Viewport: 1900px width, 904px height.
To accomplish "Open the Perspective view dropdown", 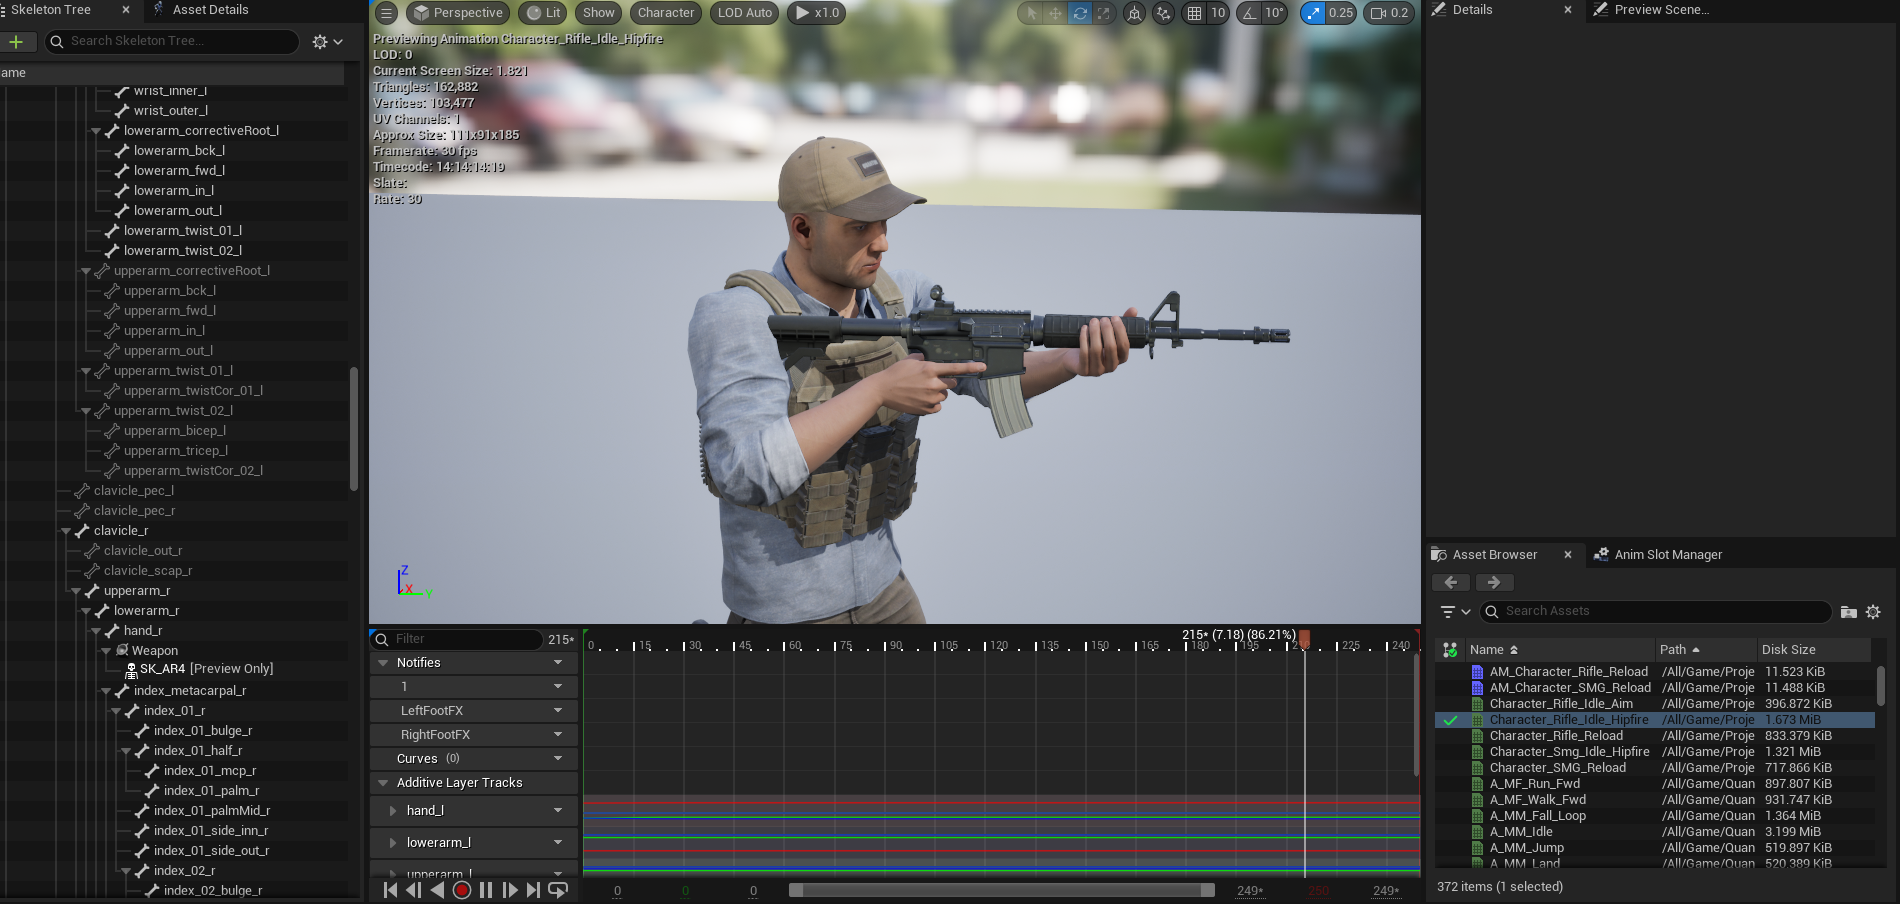I will [457, 13].
